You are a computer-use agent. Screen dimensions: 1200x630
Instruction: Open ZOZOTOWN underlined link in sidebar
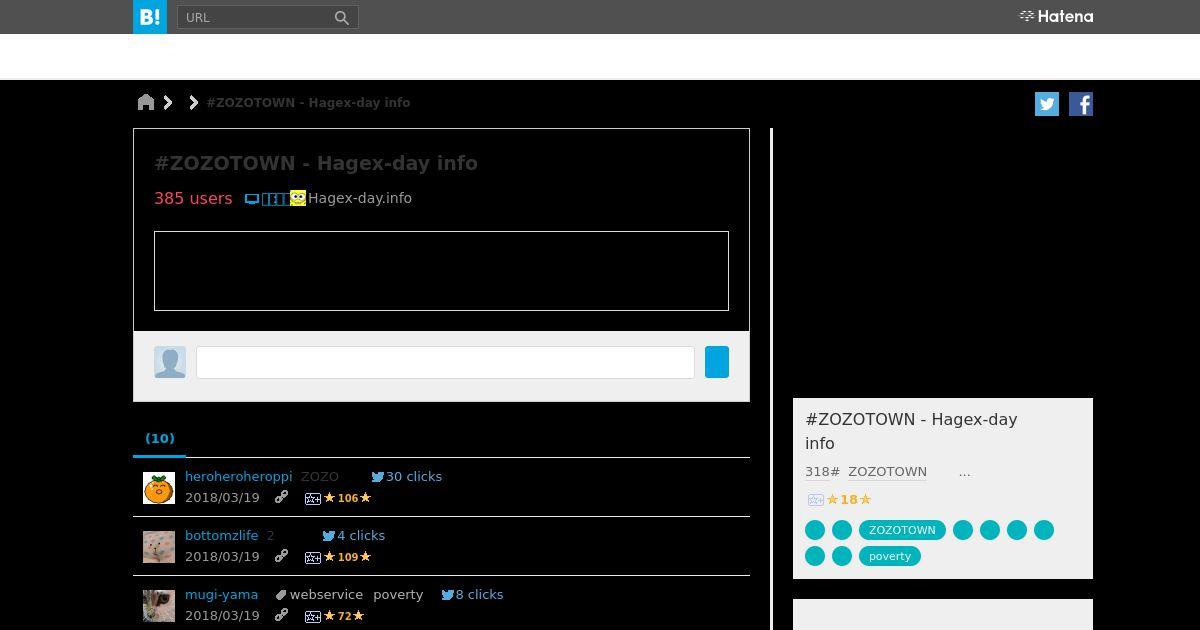coord(887,472)
